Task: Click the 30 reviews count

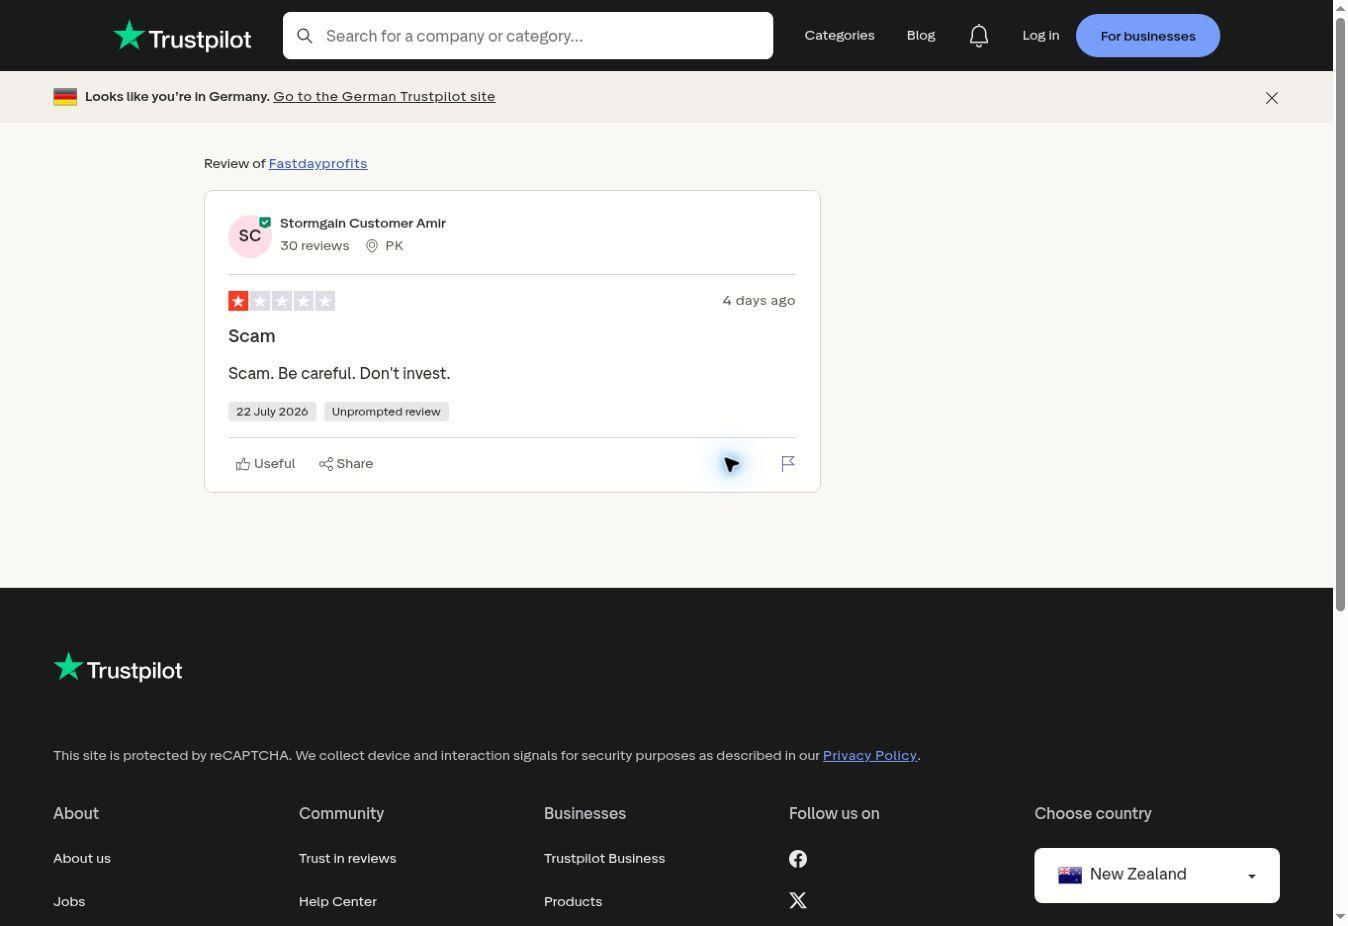Action: click(x=315, y=246)
